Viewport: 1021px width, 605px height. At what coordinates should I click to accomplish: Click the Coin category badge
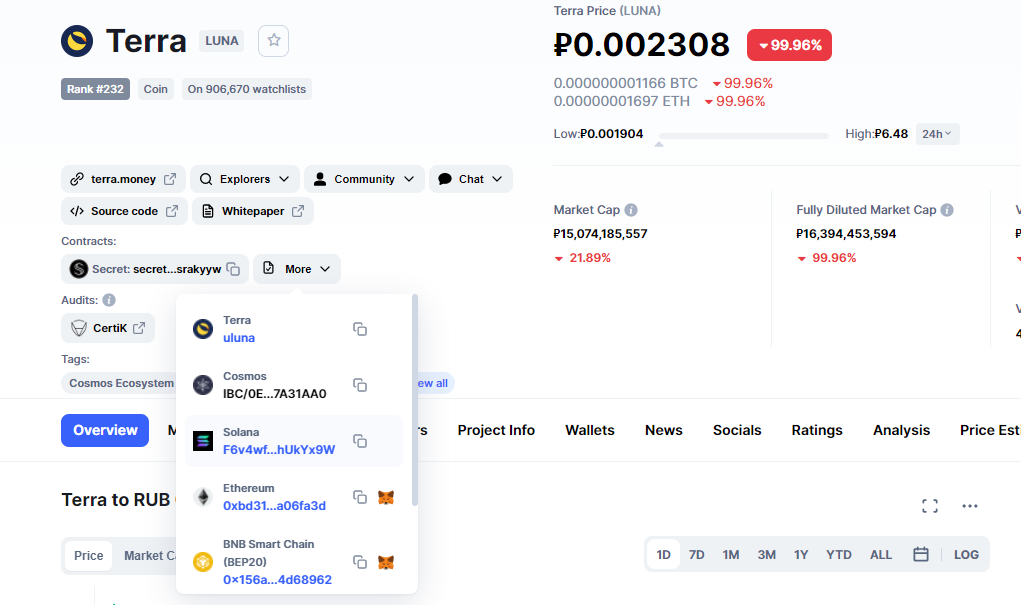coord(156,89)
